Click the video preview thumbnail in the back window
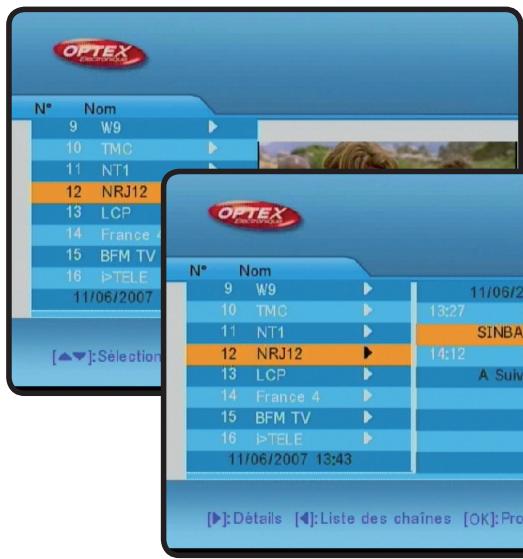 pyautogui.click(x=388, y=155)
